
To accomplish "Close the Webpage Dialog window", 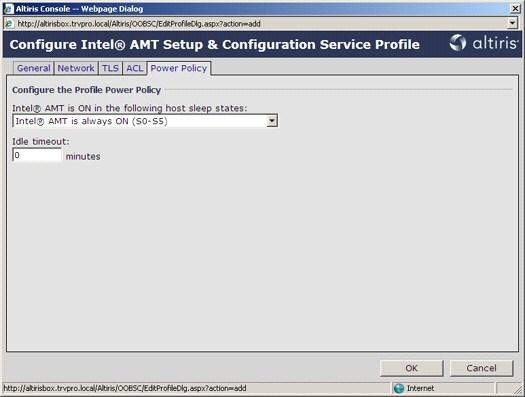I will tap(516, 9).
